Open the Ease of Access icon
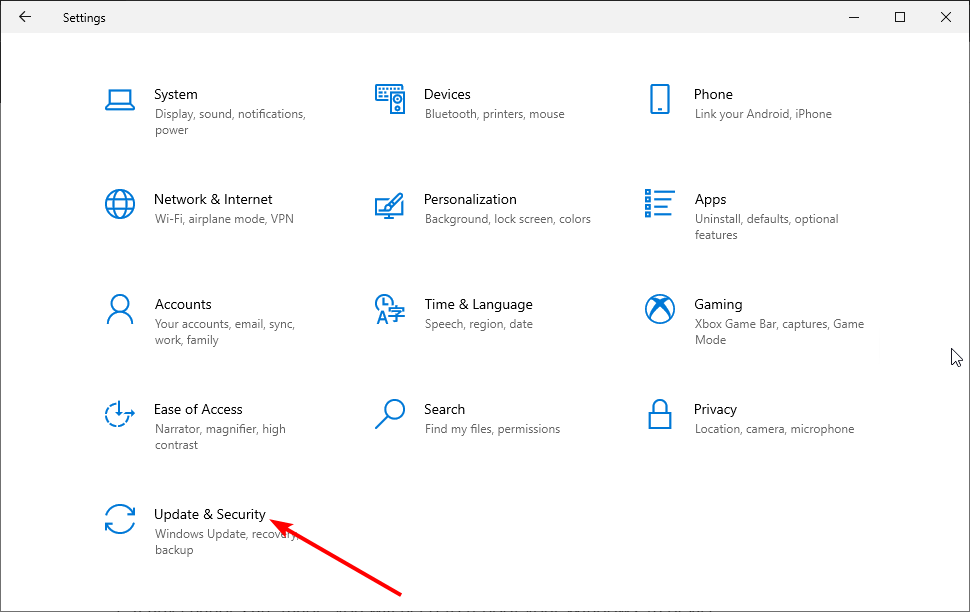The height and width of the screenshot is (612, 970). coord(119,414)
